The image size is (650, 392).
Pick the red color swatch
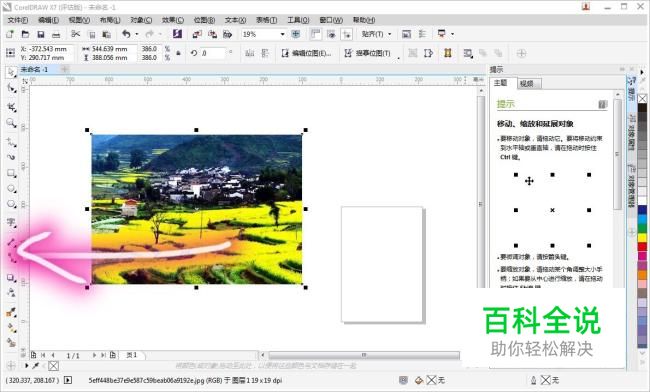tap(642, 247)
